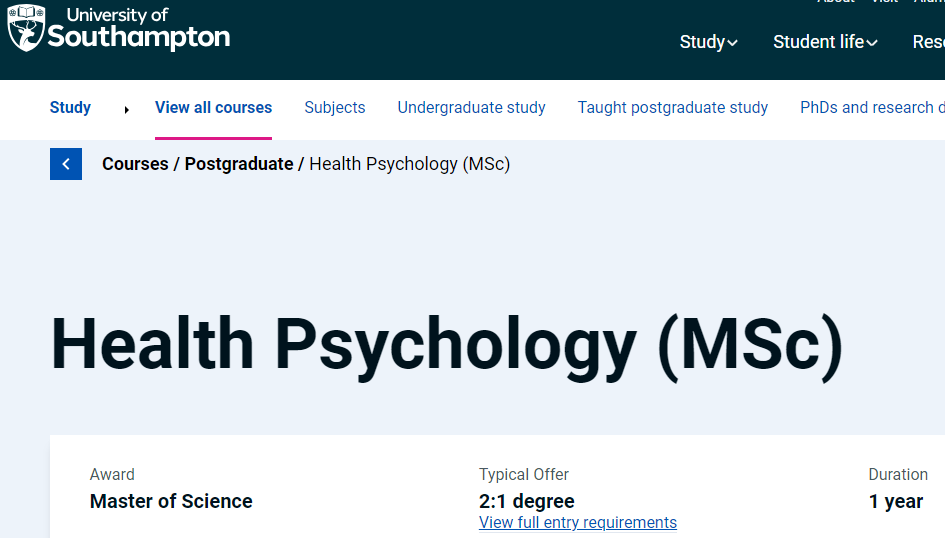This screenshot has height=538, width=945.
Task: Click the About link at top
Action: point(836,2)
